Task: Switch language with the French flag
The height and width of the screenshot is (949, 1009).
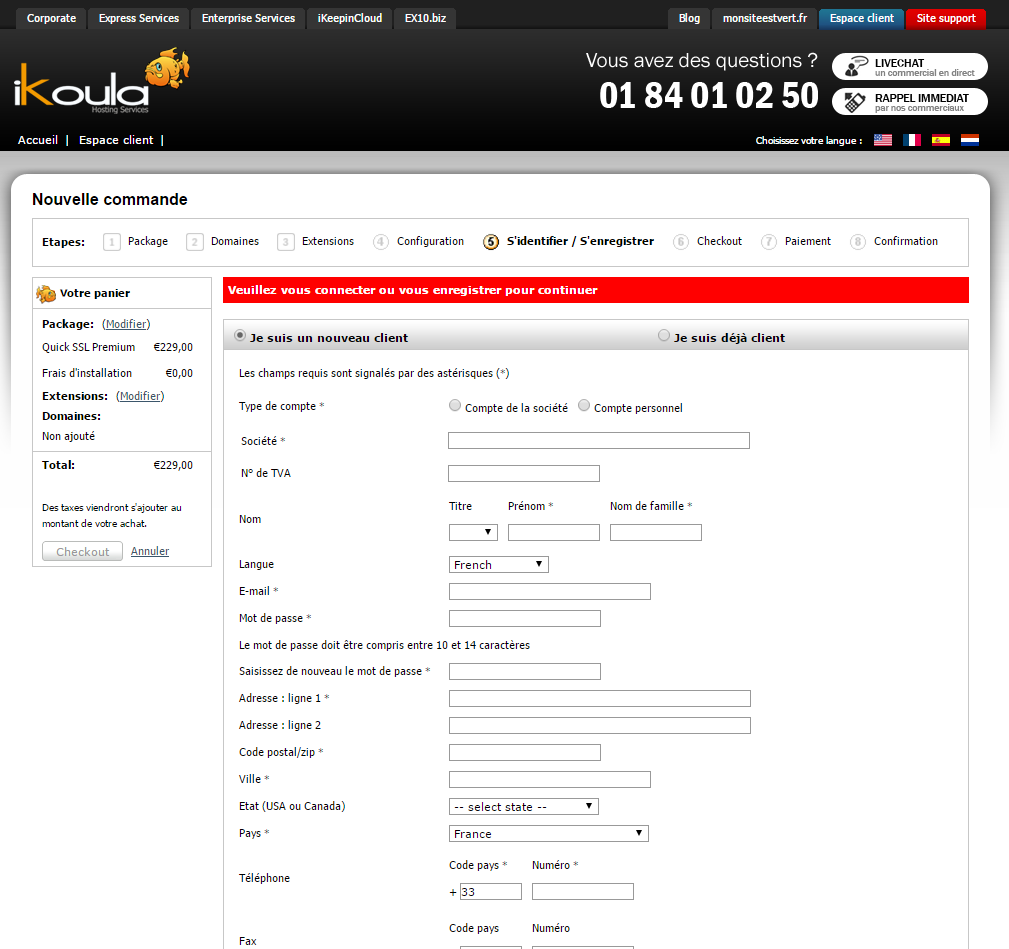Action: click(911, 140)
